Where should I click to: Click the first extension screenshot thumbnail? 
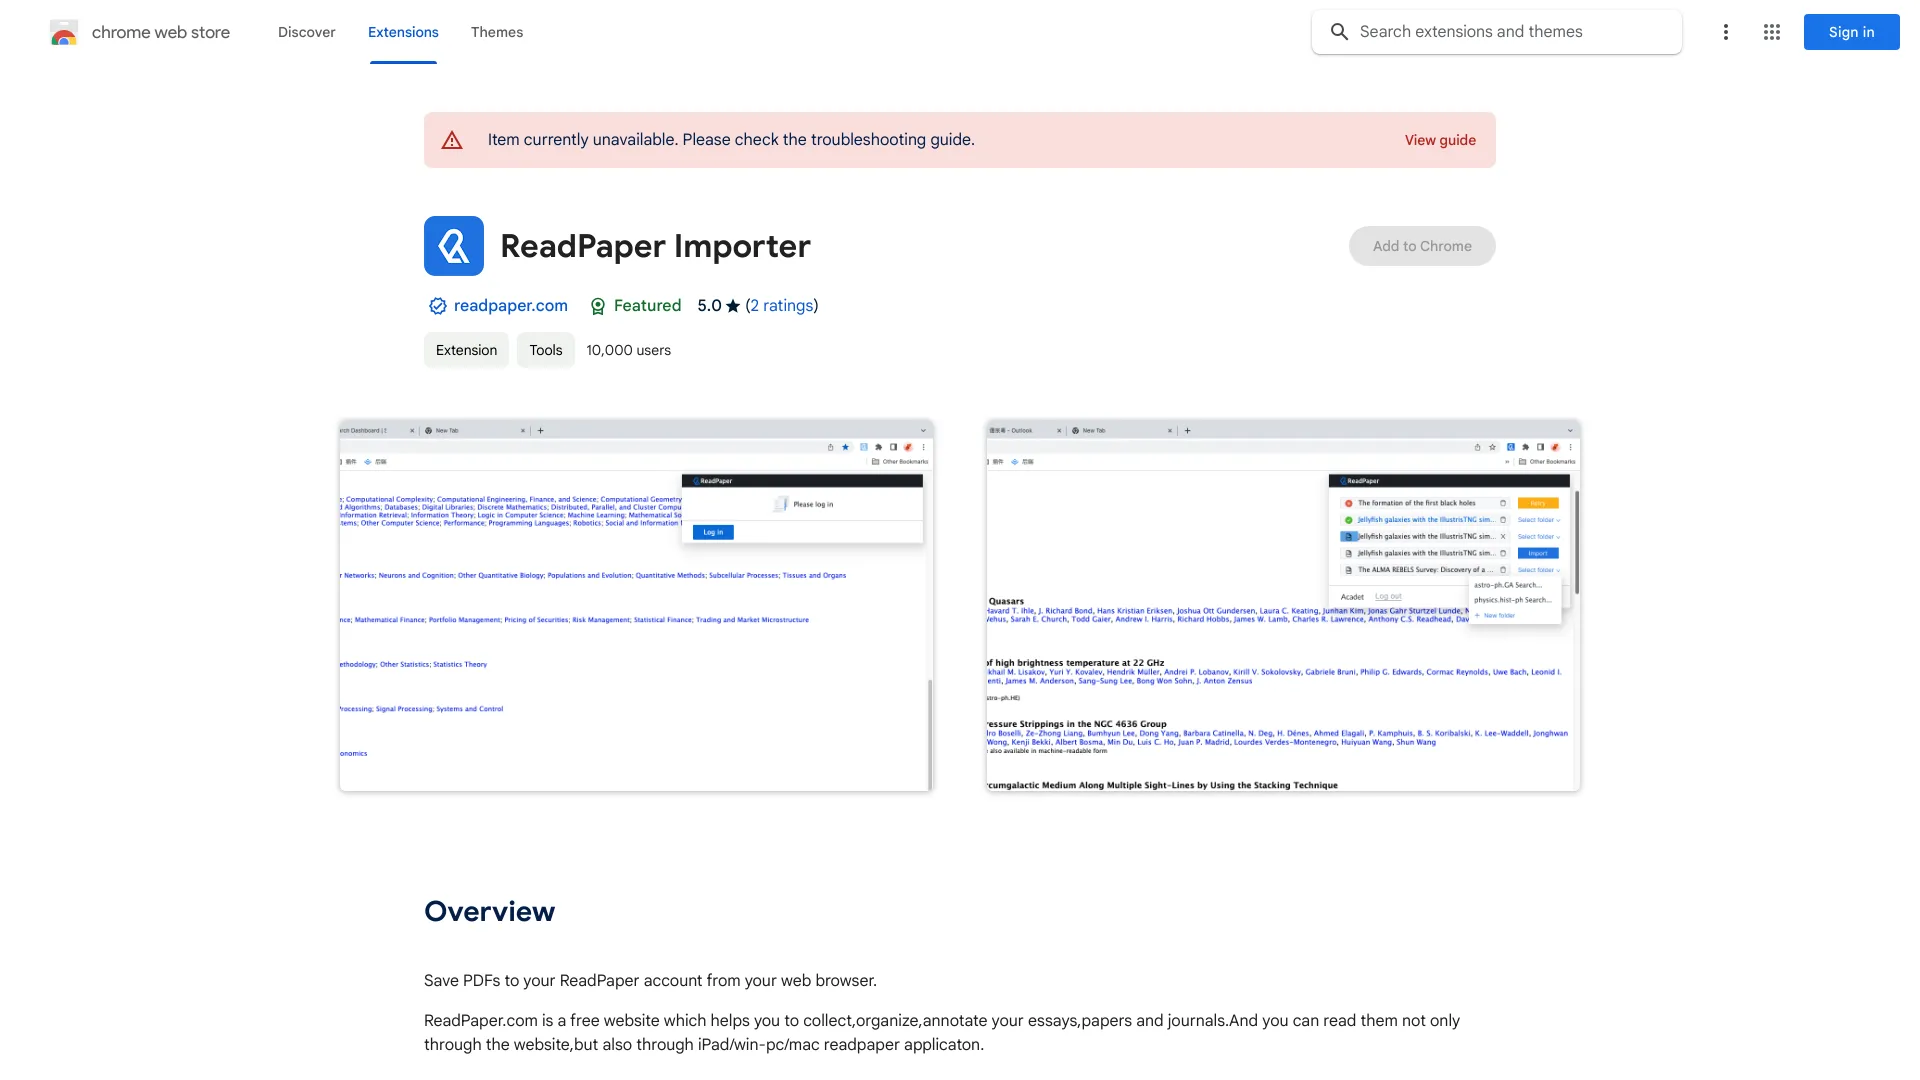[x=636, y=605]
